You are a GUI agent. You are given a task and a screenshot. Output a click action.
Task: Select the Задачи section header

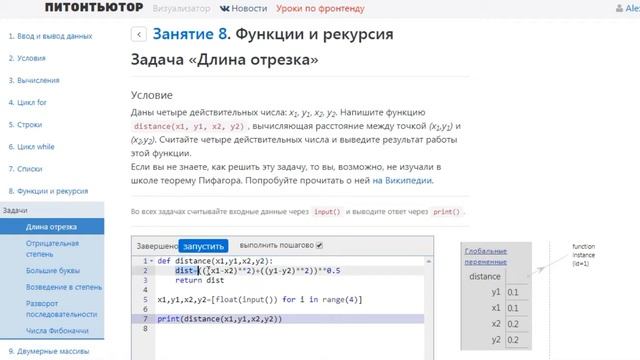pos(52,210)
